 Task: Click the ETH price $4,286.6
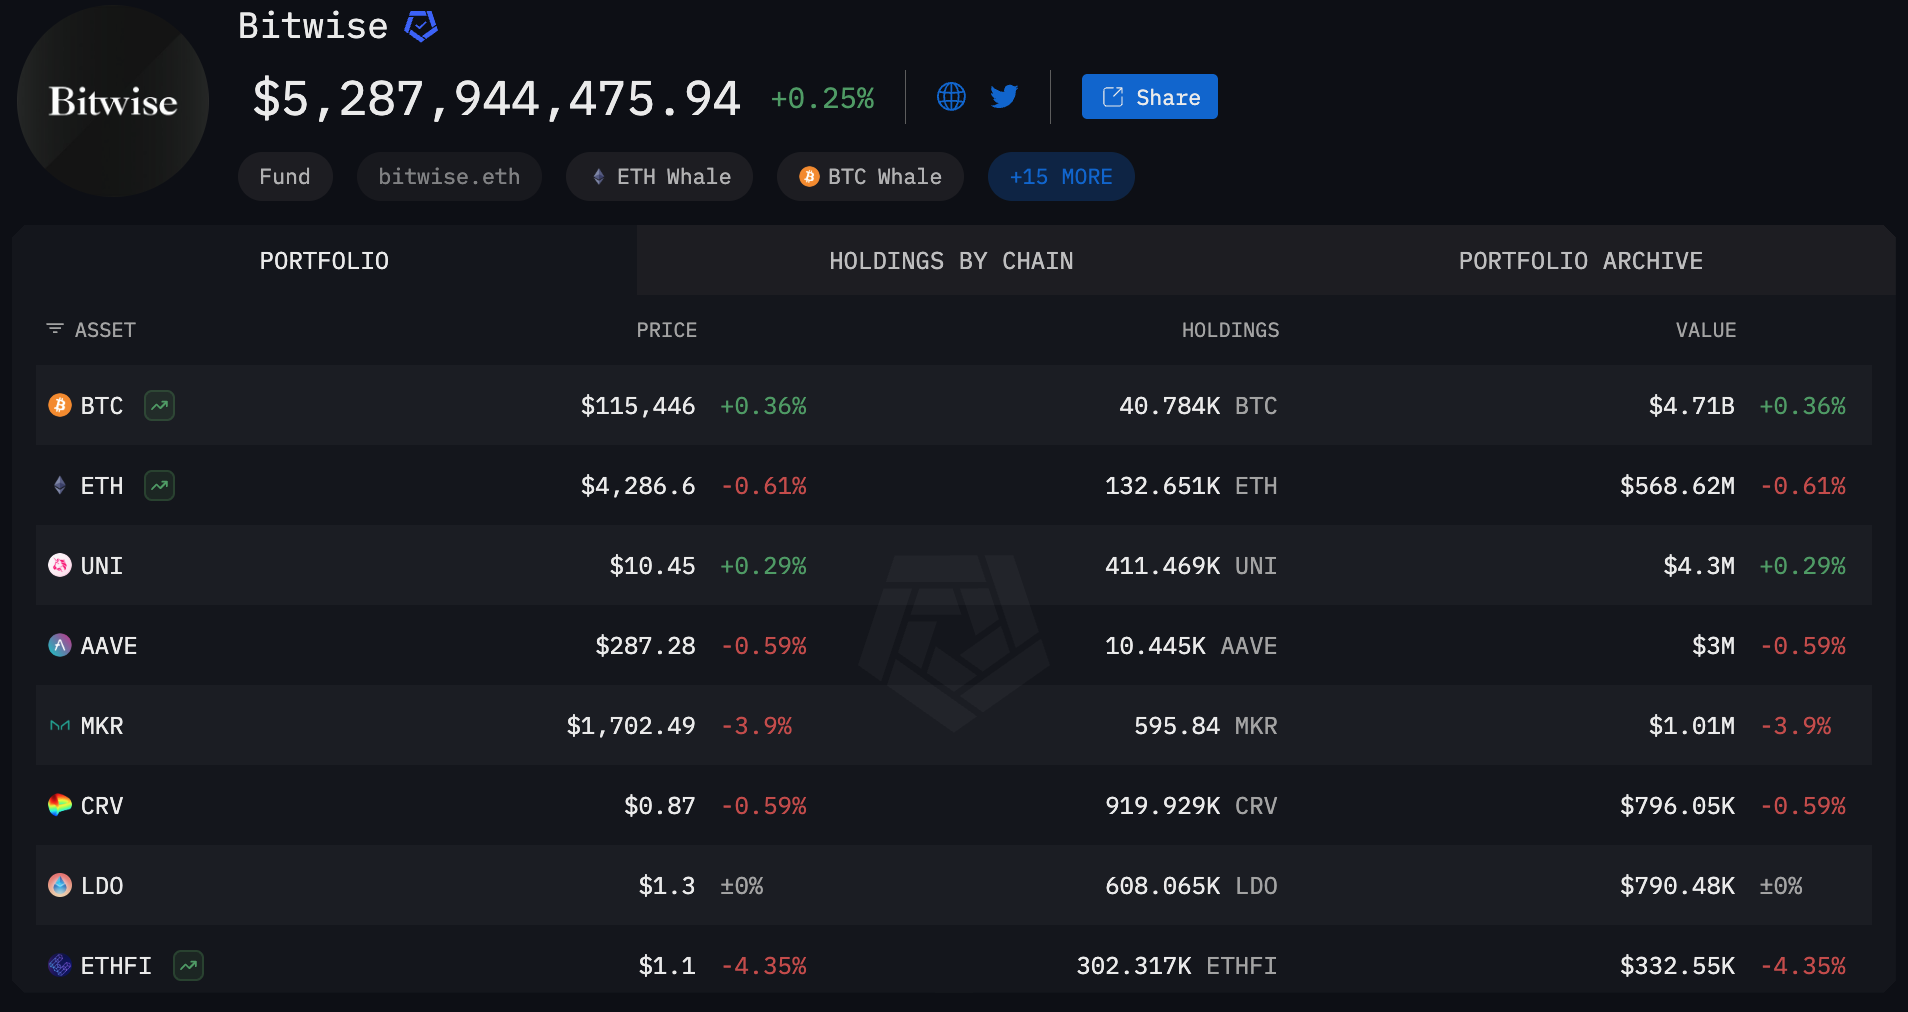tap(638, 486)
